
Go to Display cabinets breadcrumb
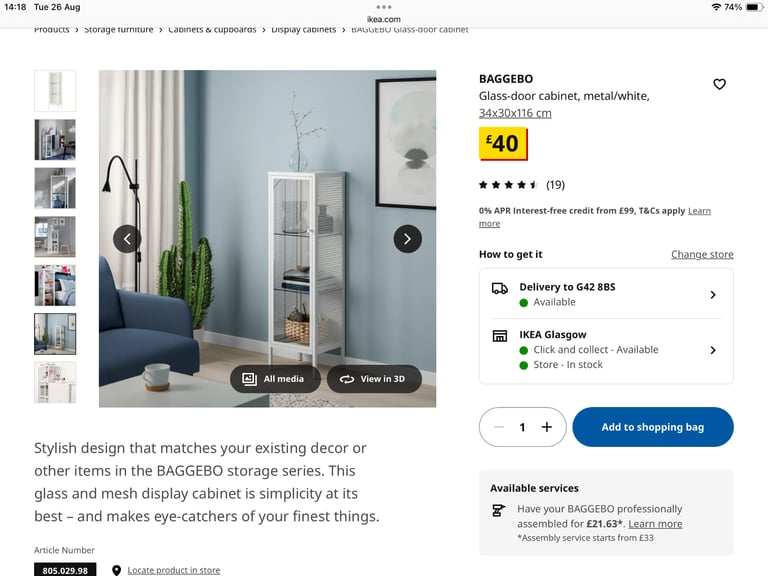pos(304,30)
